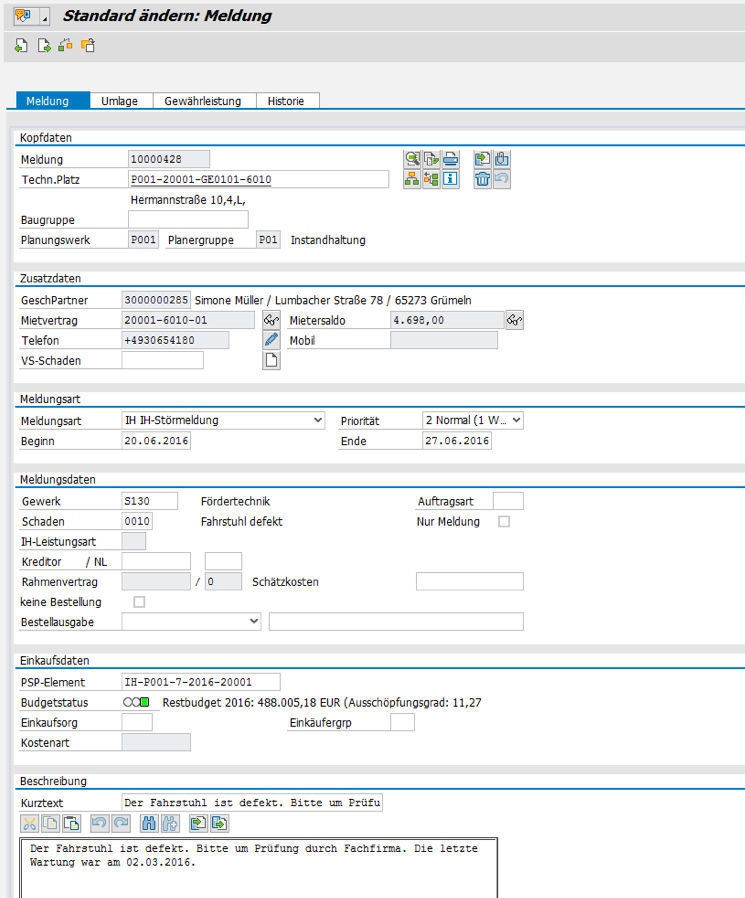This screenshot has width=745, height=898.
Task: Enable the Nur Meldung checkbox
Action: point(504,521)
